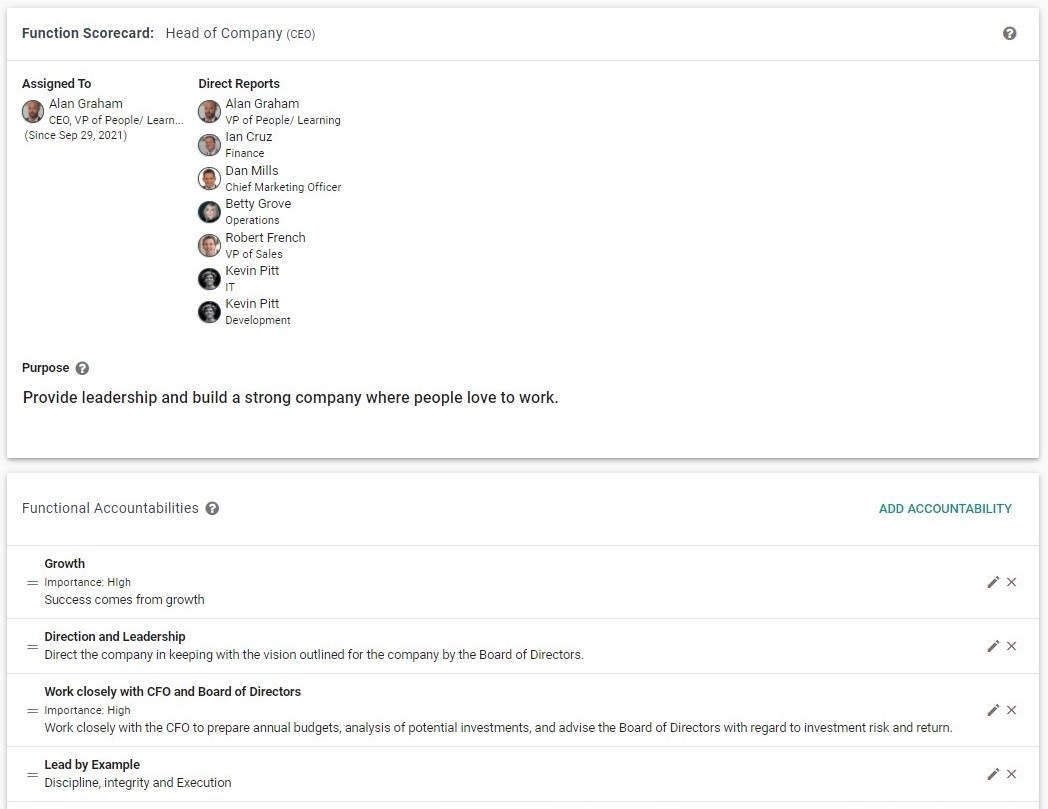Click drag handle beside Lead by Example

(32, 774)
